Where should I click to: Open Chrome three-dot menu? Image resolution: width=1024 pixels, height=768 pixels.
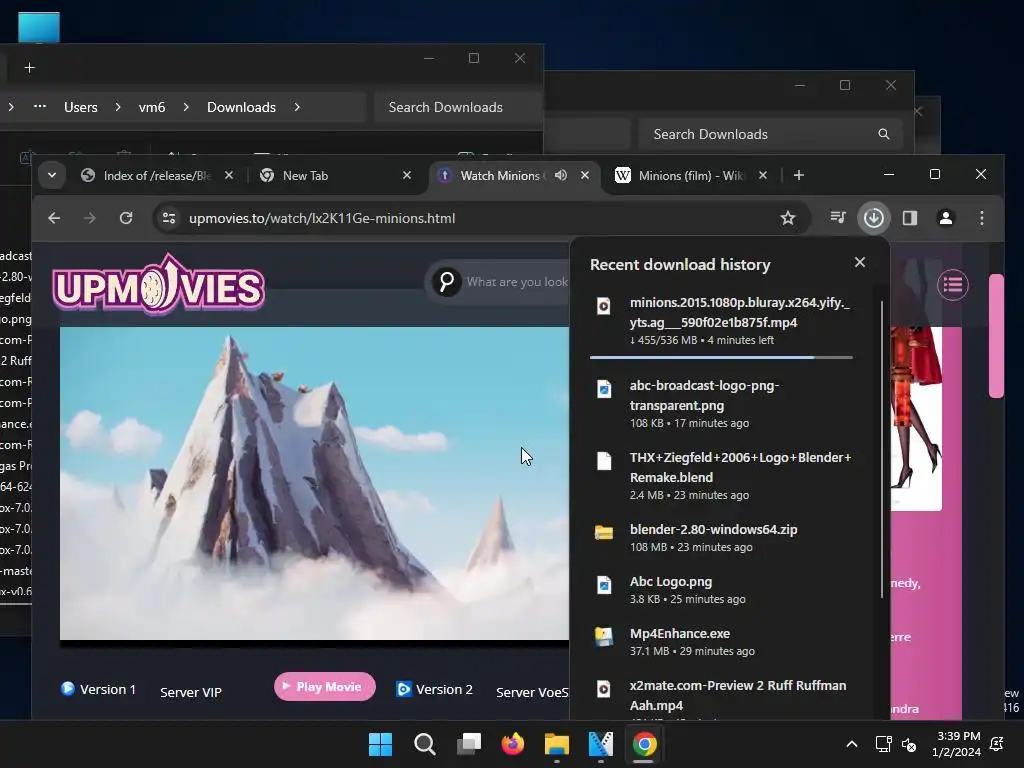pos(982,217)
